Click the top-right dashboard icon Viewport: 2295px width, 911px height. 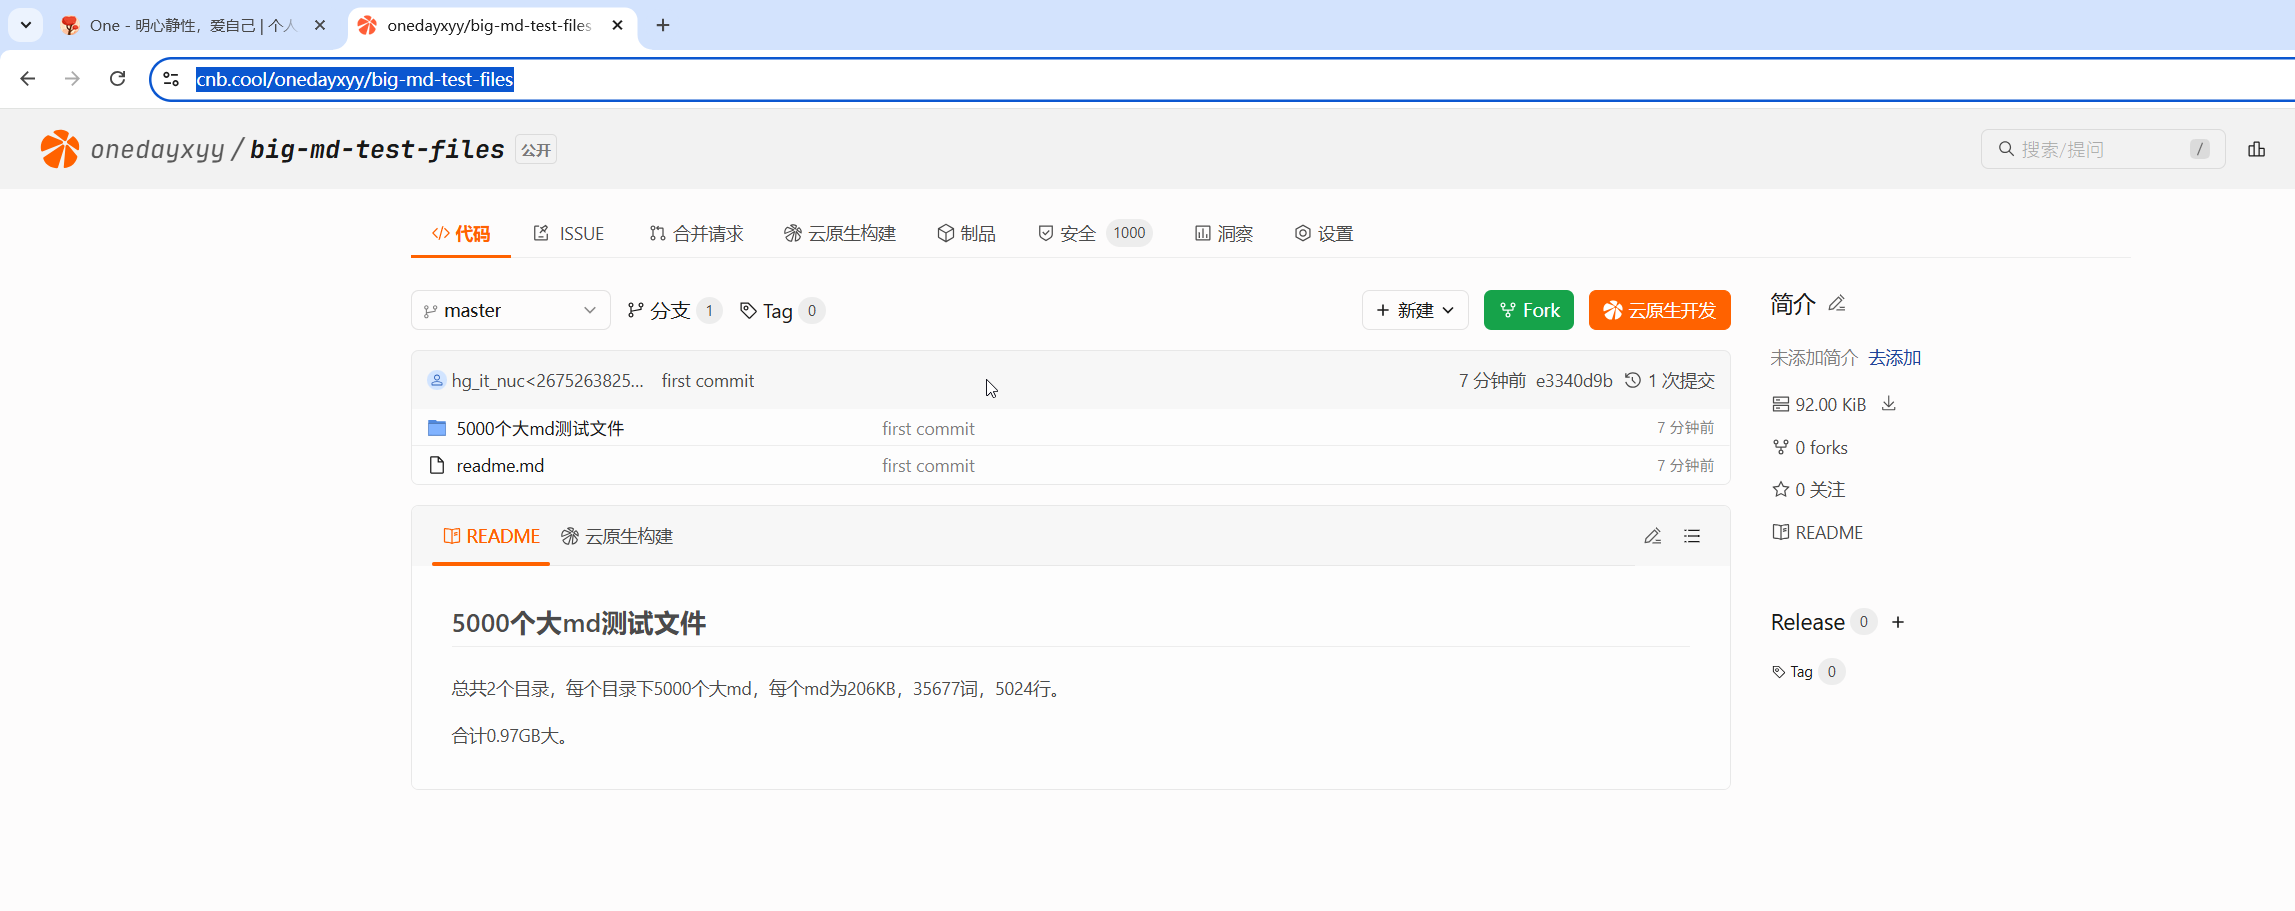(2256, 149)
